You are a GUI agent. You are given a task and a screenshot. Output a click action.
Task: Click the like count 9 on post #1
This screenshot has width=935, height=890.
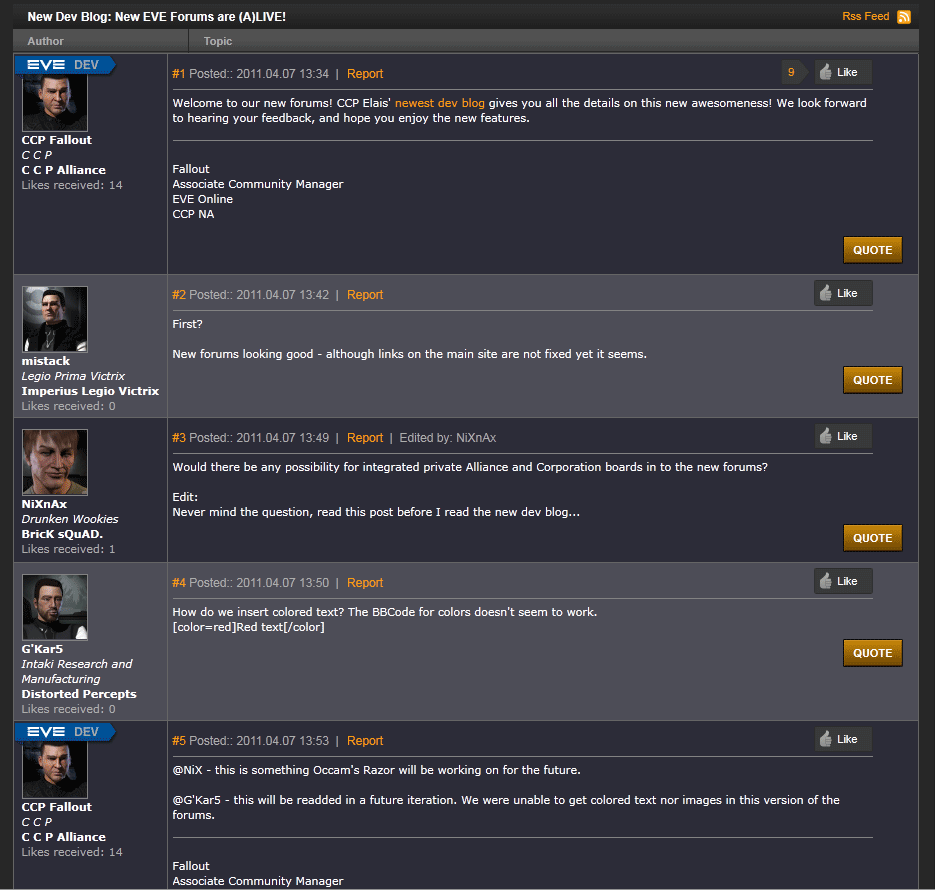click(x=791, y=72)
